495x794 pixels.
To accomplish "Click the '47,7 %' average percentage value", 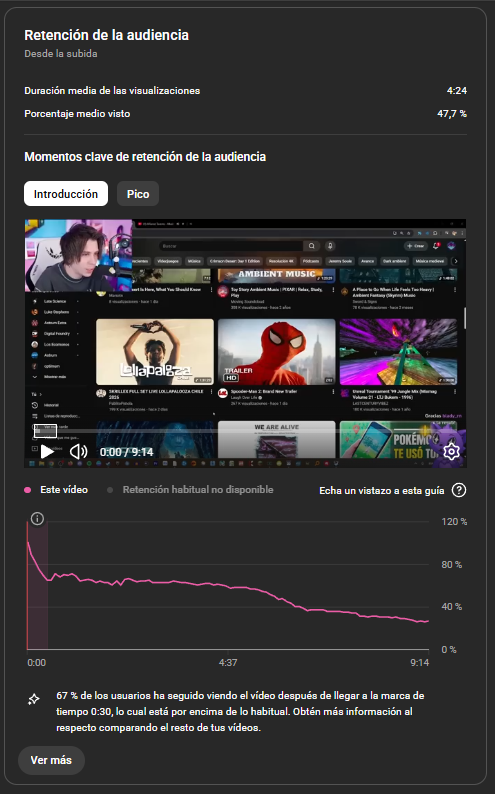I will tap(452, 114).
